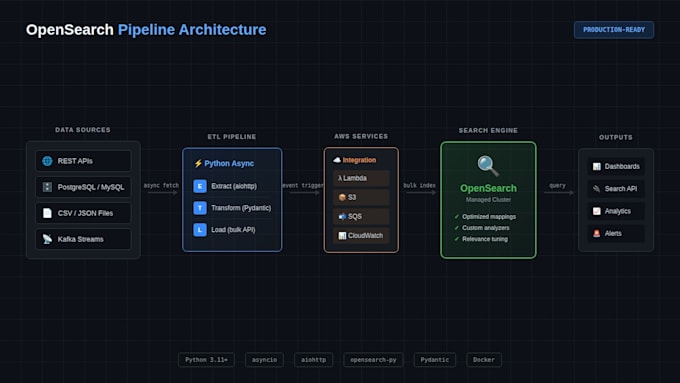Click the magnifying glass OpenSearch icon
The height and width of the screenshot is (383, 680).
pyautogui.click(x=488, y=166)
